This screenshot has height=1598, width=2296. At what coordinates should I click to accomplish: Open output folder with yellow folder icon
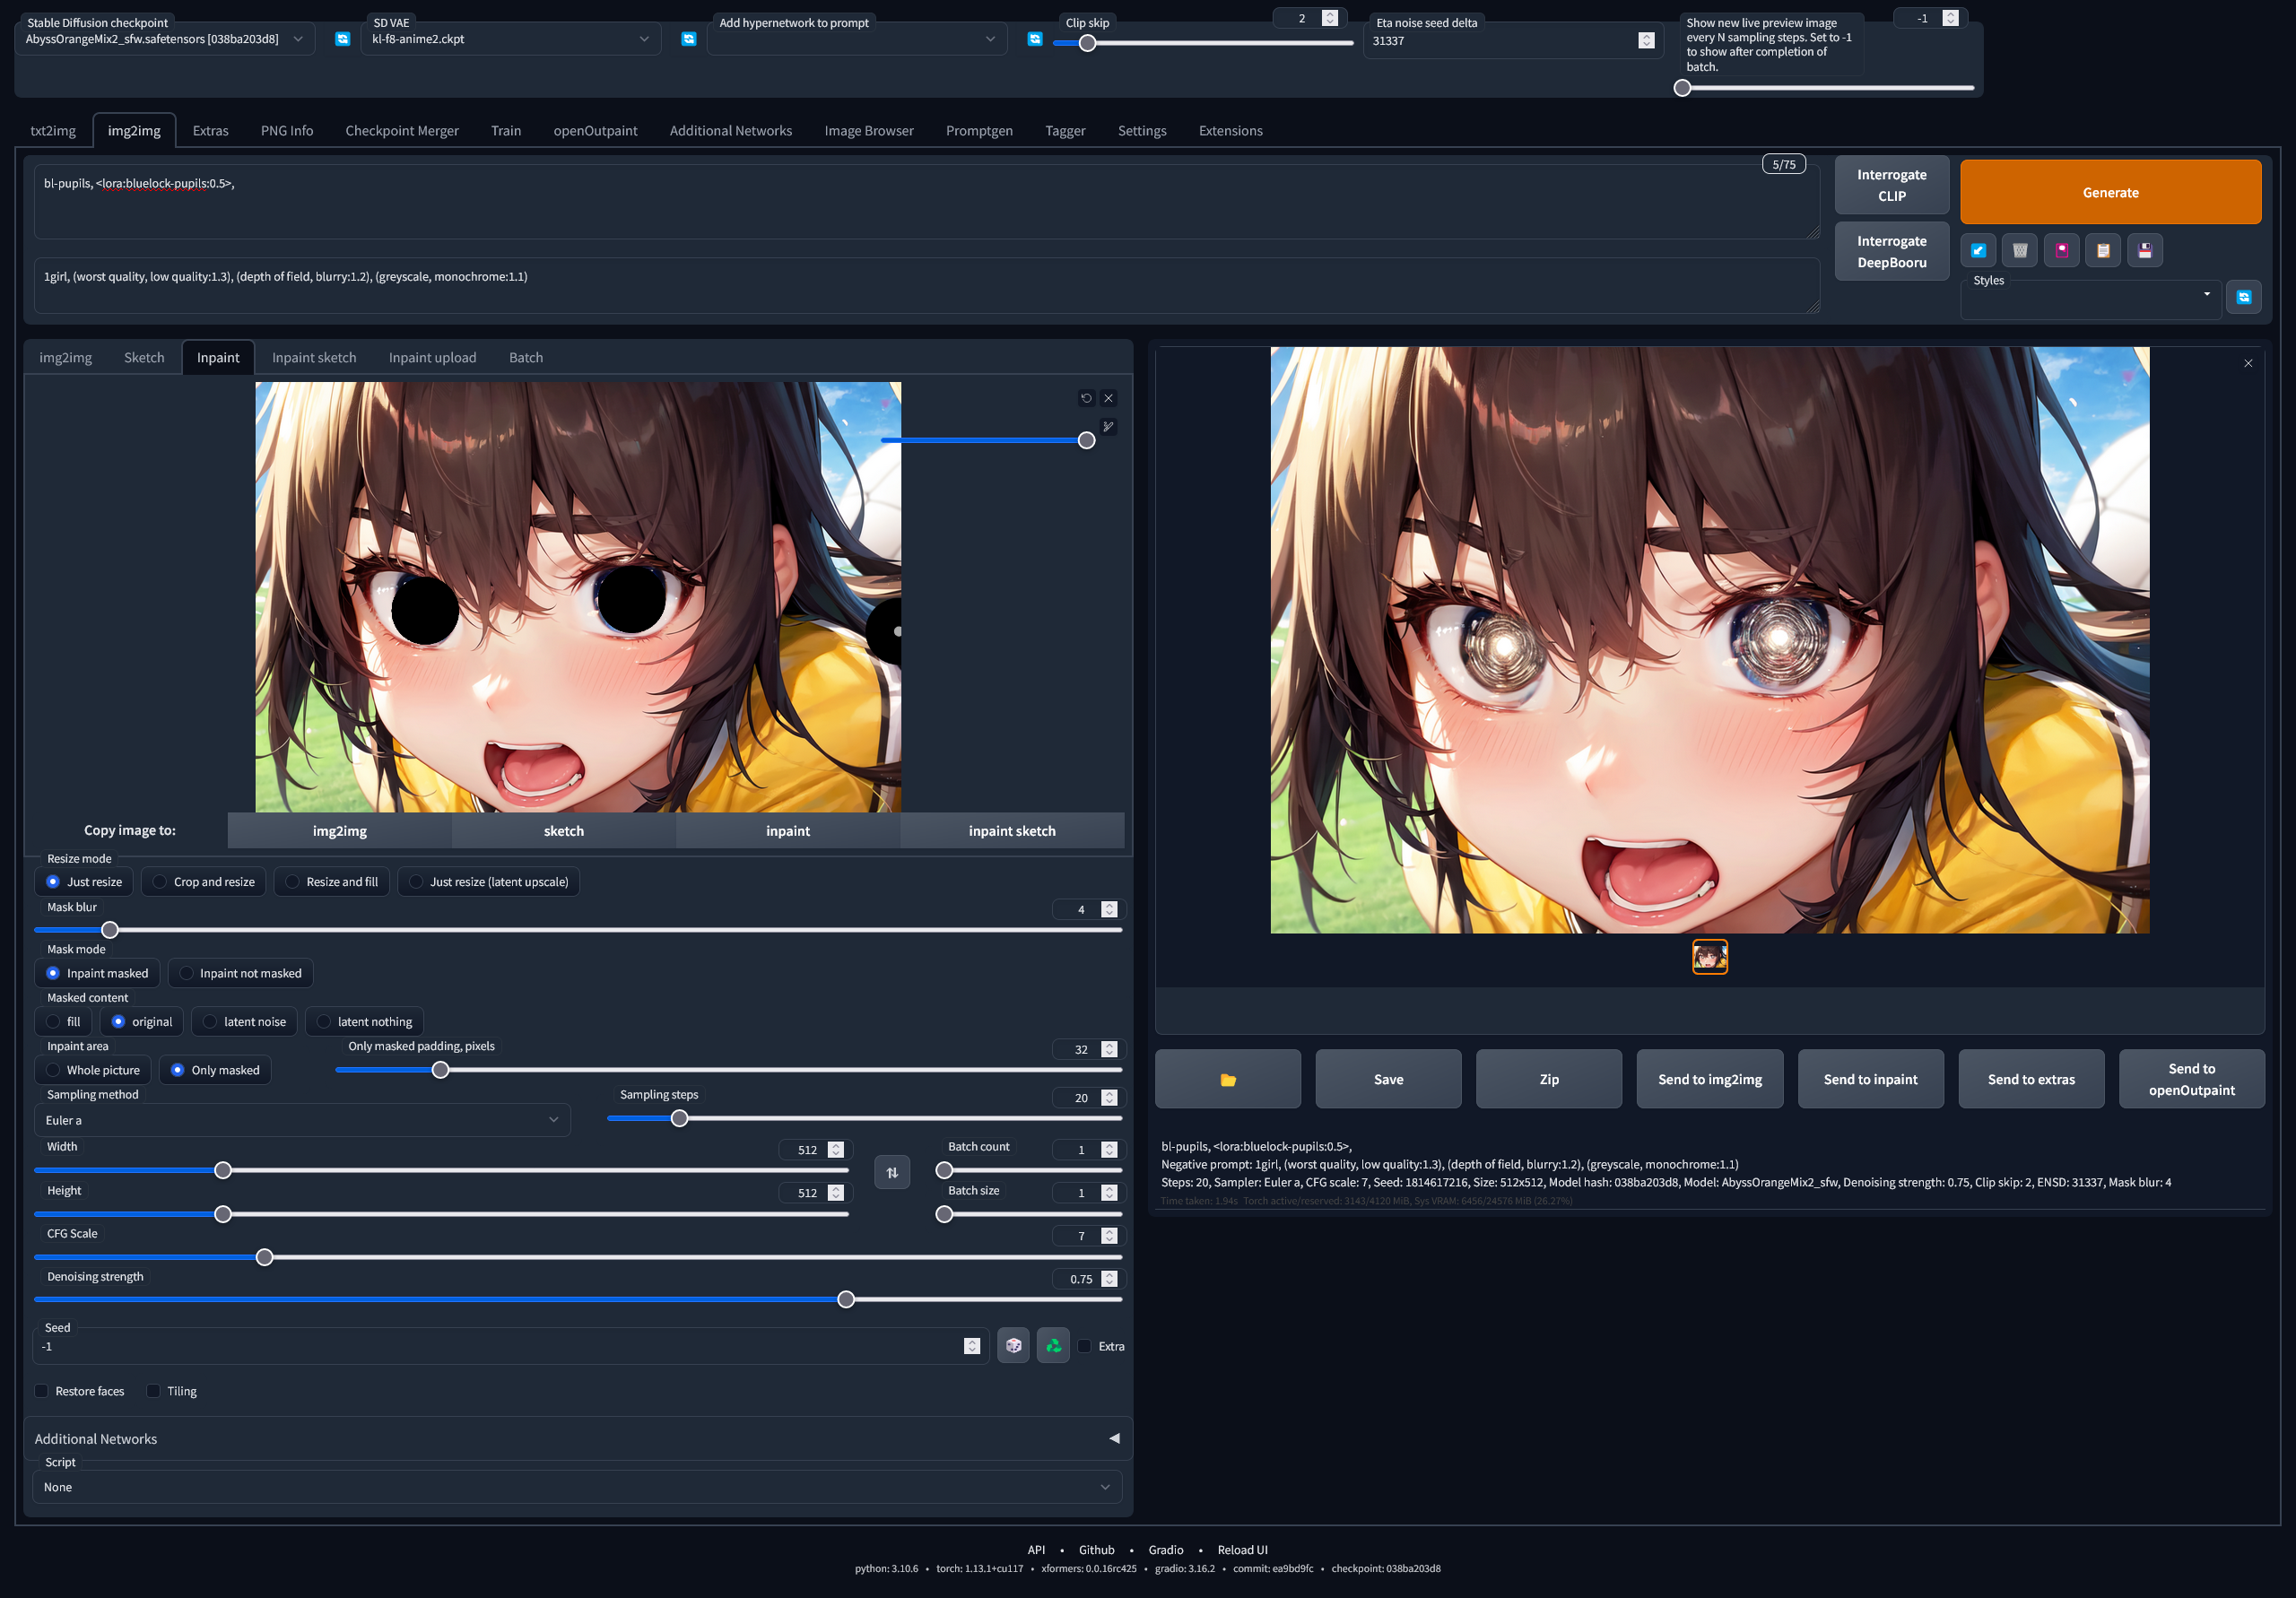(x=1227, y=1079)
